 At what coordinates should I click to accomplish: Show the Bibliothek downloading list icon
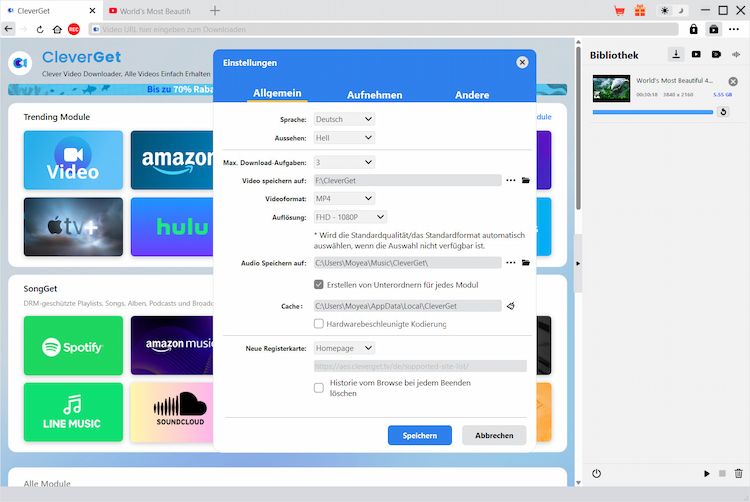point(676,54)
